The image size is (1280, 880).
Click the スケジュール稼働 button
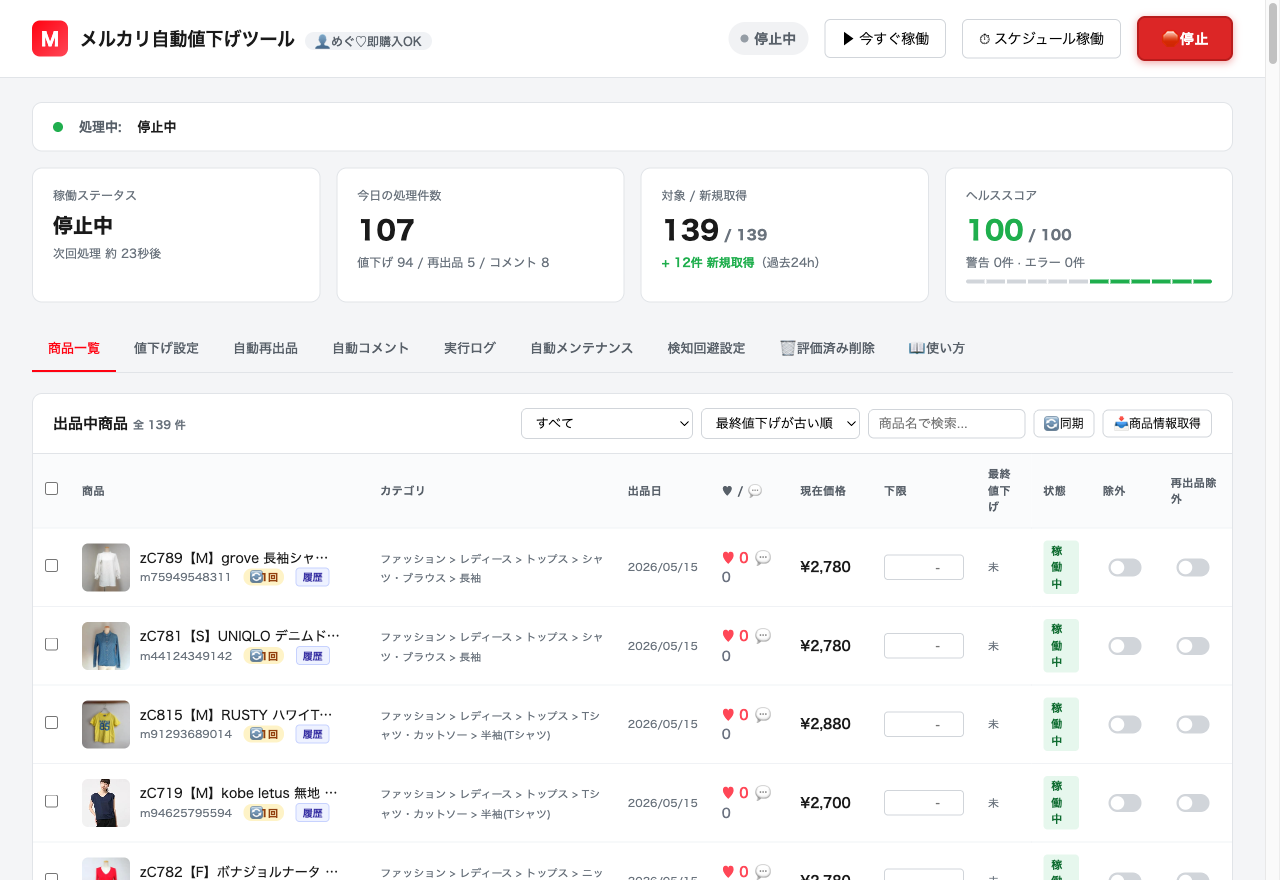pos(1041,39)
